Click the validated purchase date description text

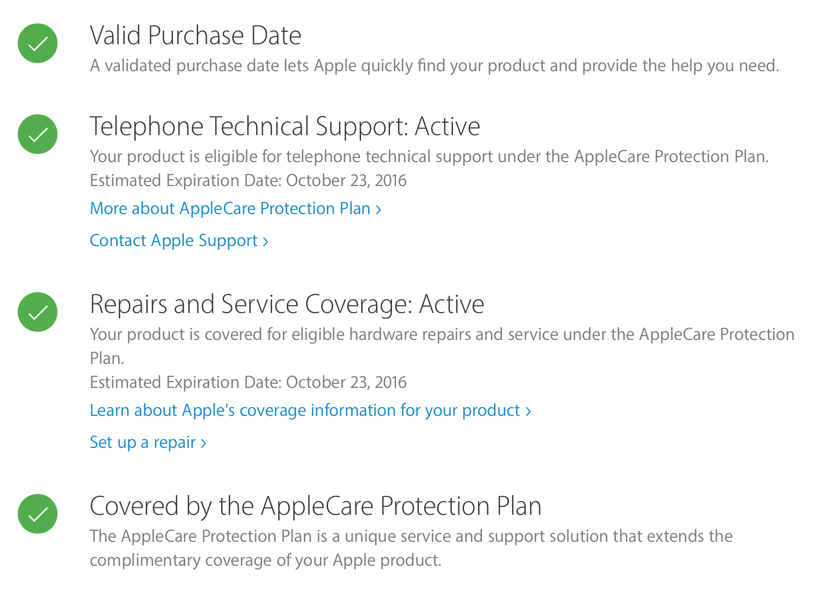[434, 66]
